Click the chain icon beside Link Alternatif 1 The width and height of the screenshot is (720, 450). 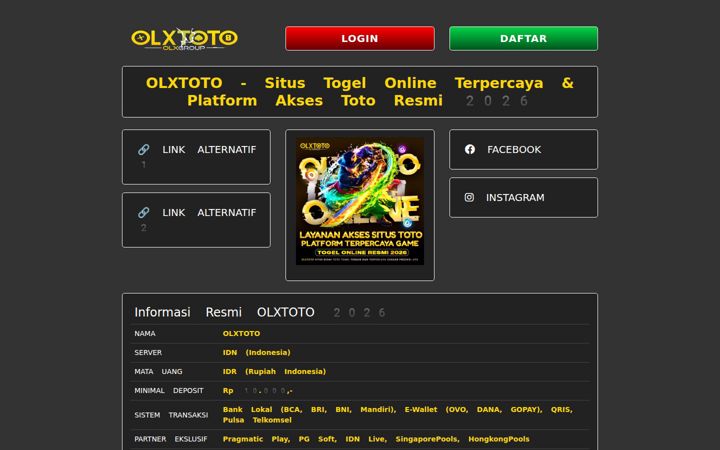tap(143, 150)
